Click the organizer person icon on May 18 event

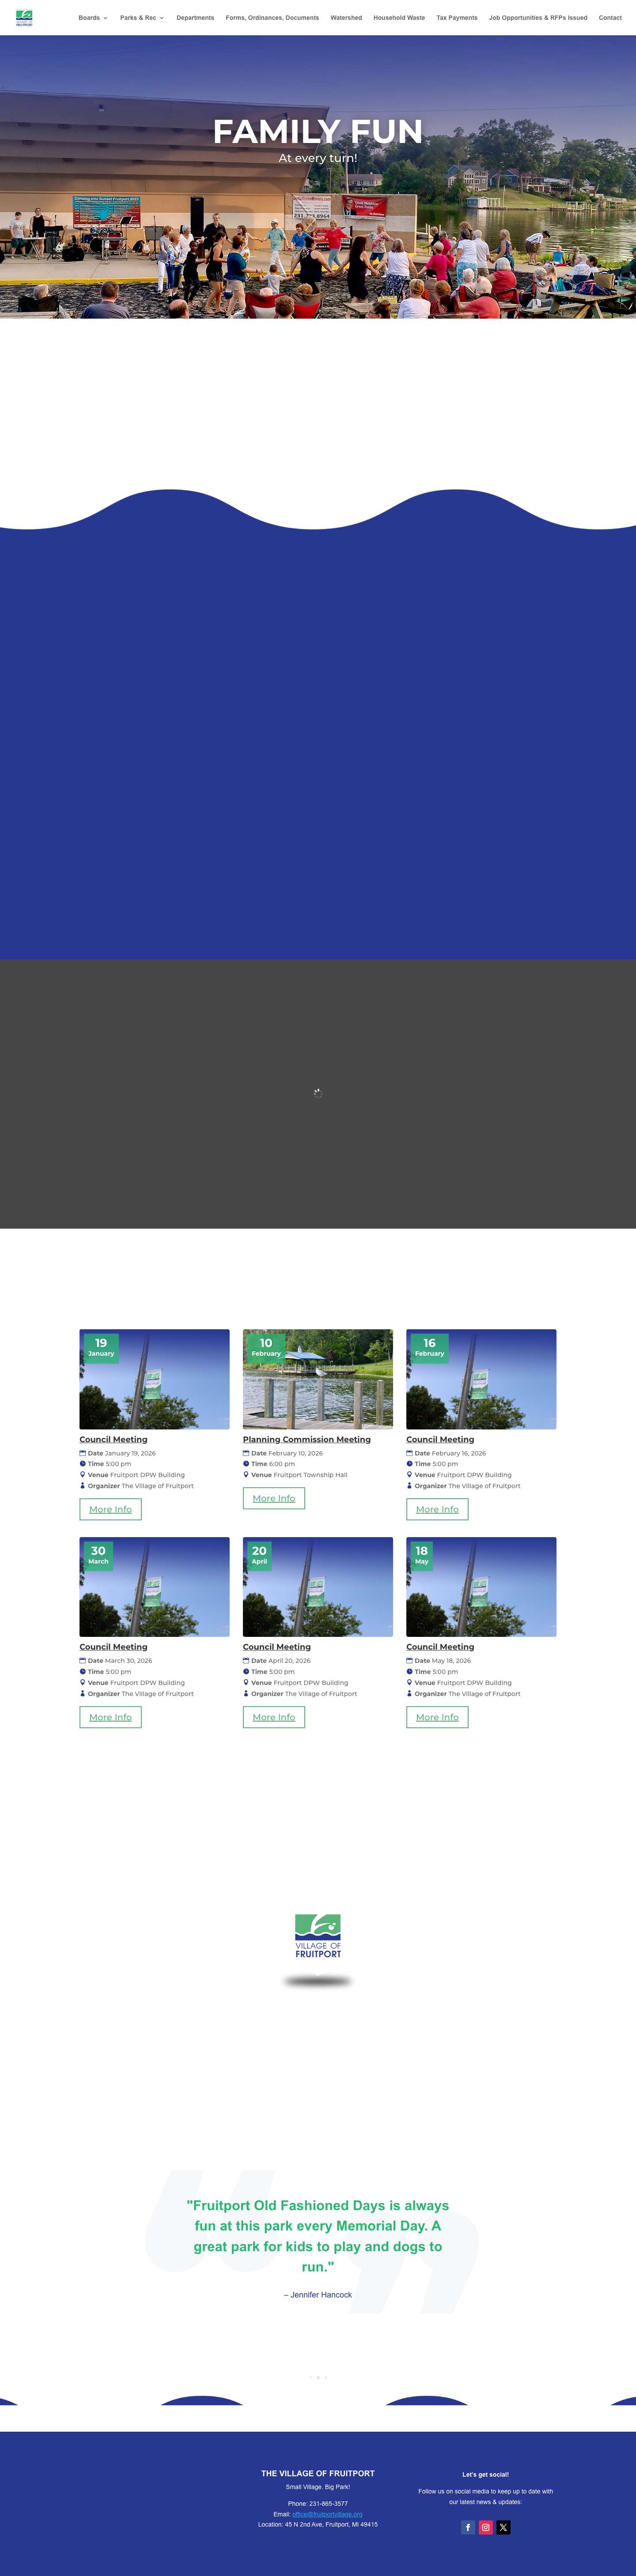pyautogui.click(x=409, y=1694)
